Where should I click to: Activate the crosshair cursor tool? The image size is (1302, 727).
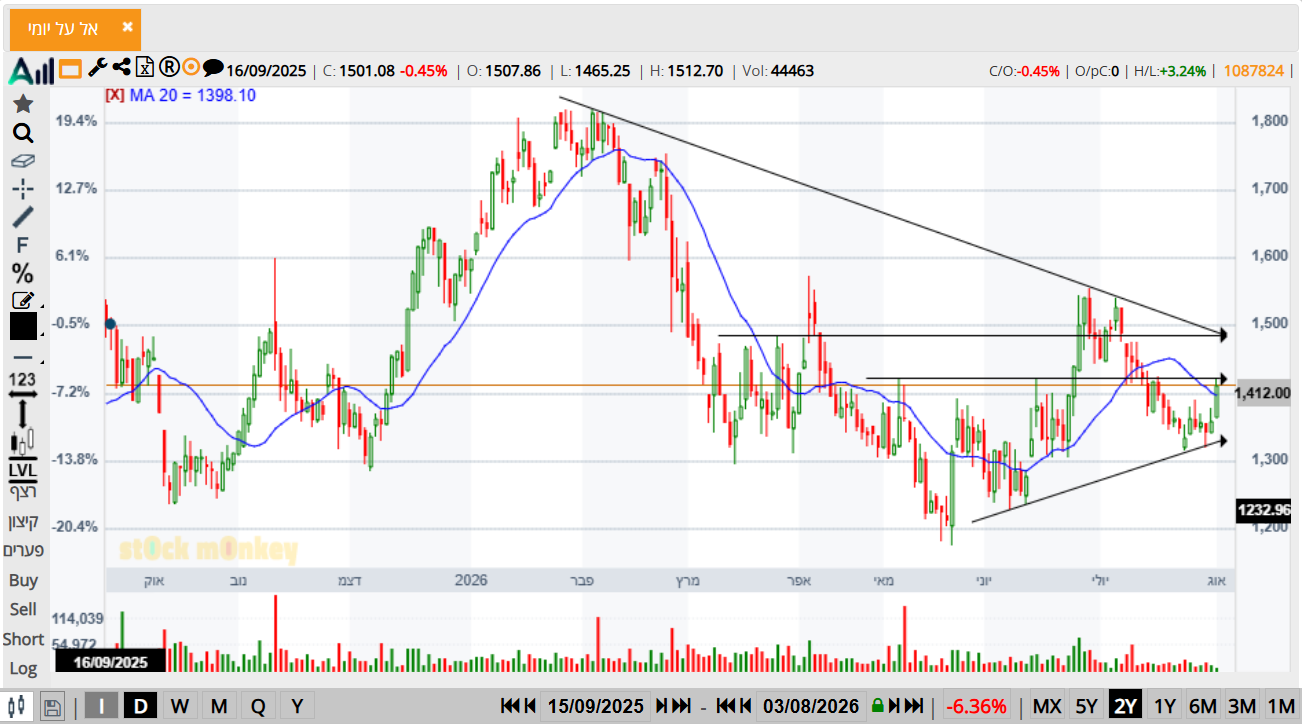pyautogui.click(x=23, y=188)
